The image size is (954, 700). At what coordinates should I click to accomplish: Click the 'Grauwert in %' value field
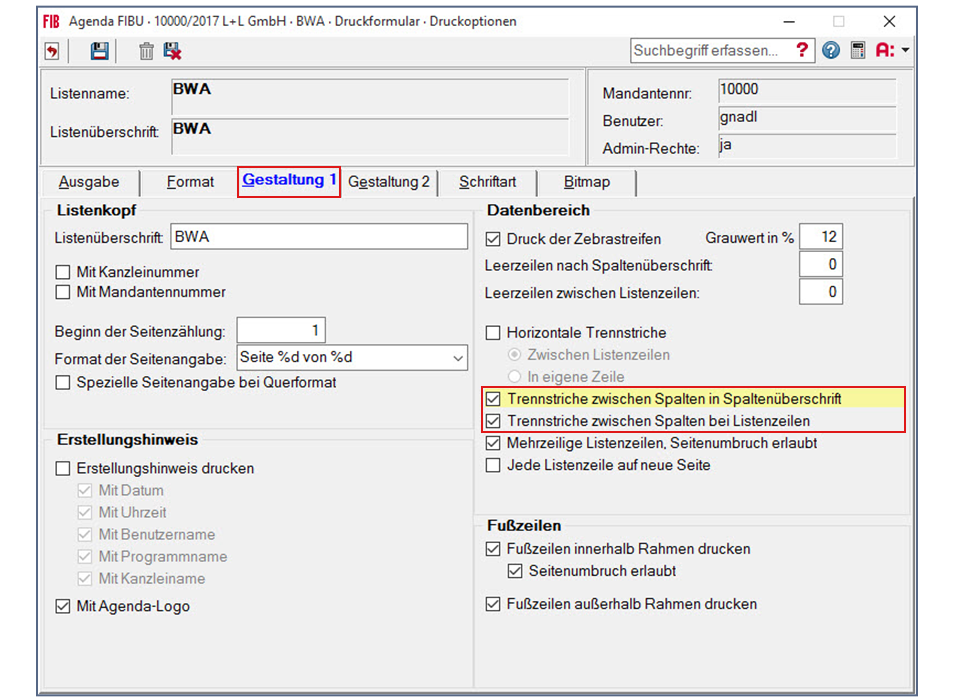pyautogui.click(x=821, y=237)
